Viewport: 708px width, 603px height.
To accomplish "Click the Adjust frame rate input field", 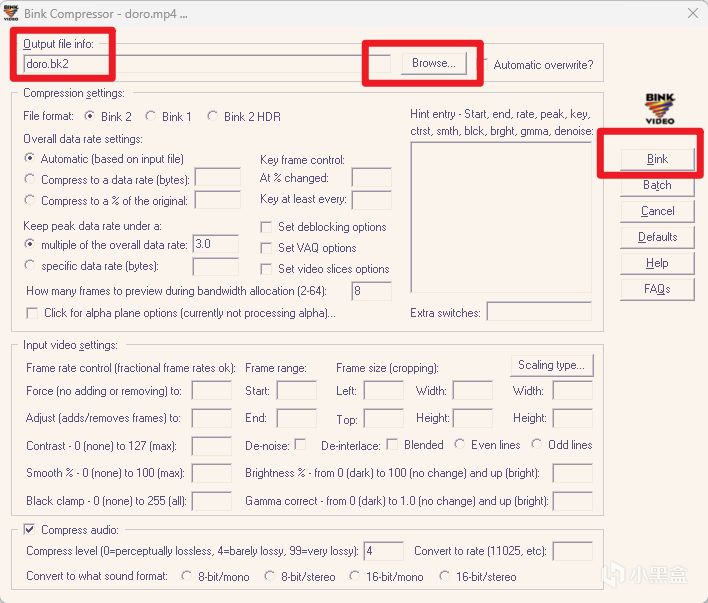I will click(x=211, y=418).
